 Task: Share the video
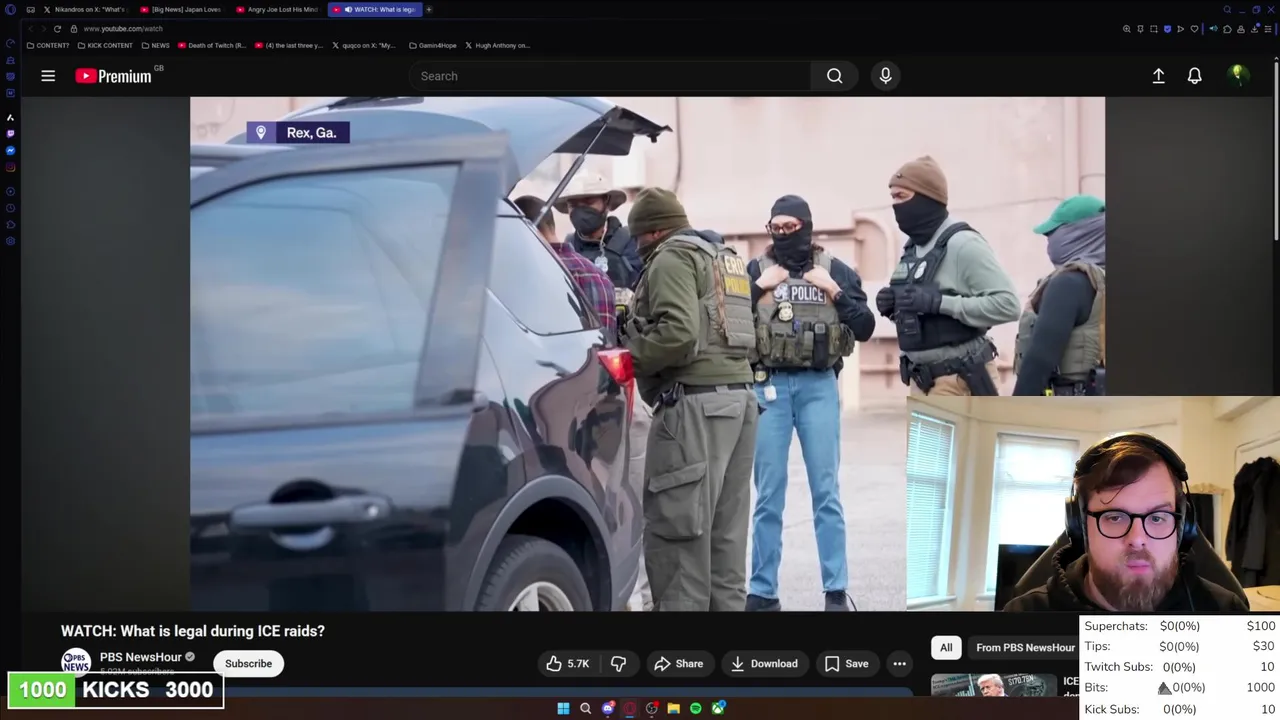678,663
